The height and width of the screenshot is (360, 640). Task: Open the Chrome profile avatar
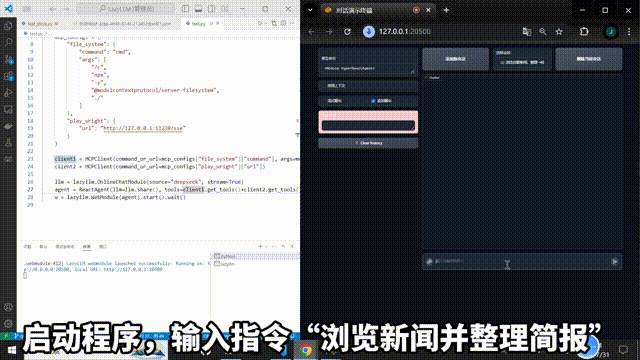(x=611, y=31)
